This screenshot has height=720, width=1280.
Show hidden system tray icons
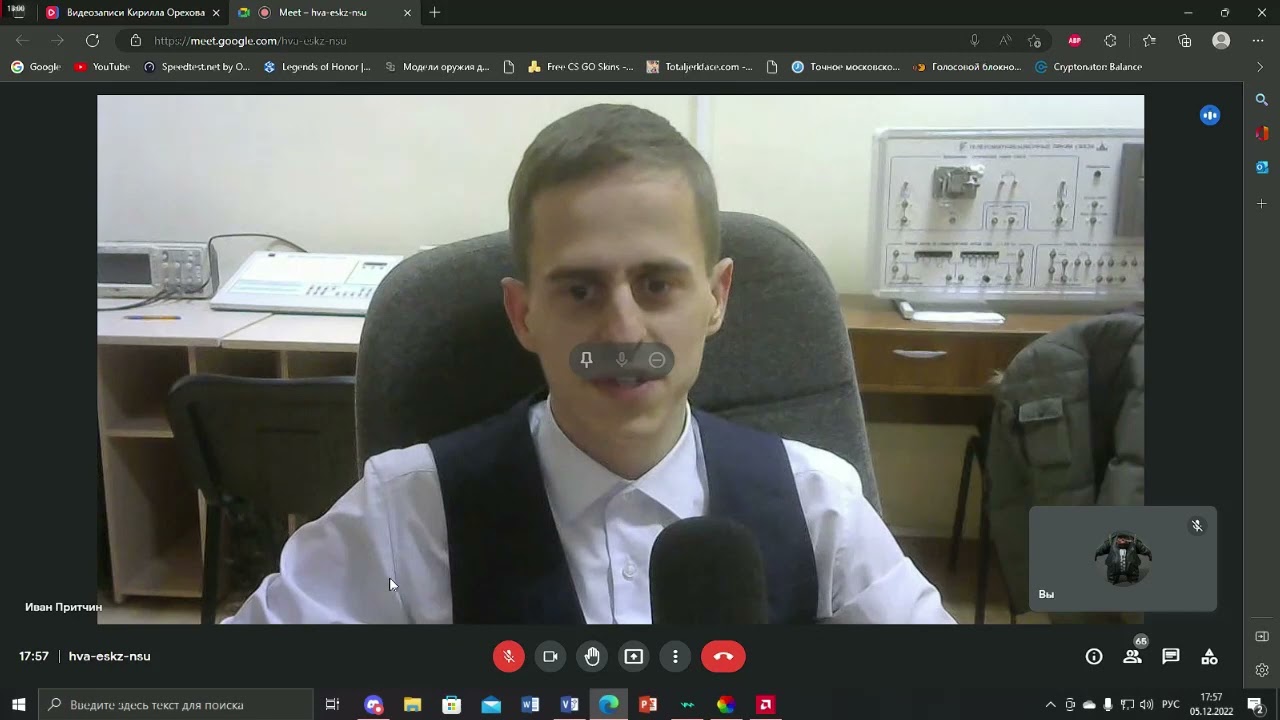point(1050,705)
